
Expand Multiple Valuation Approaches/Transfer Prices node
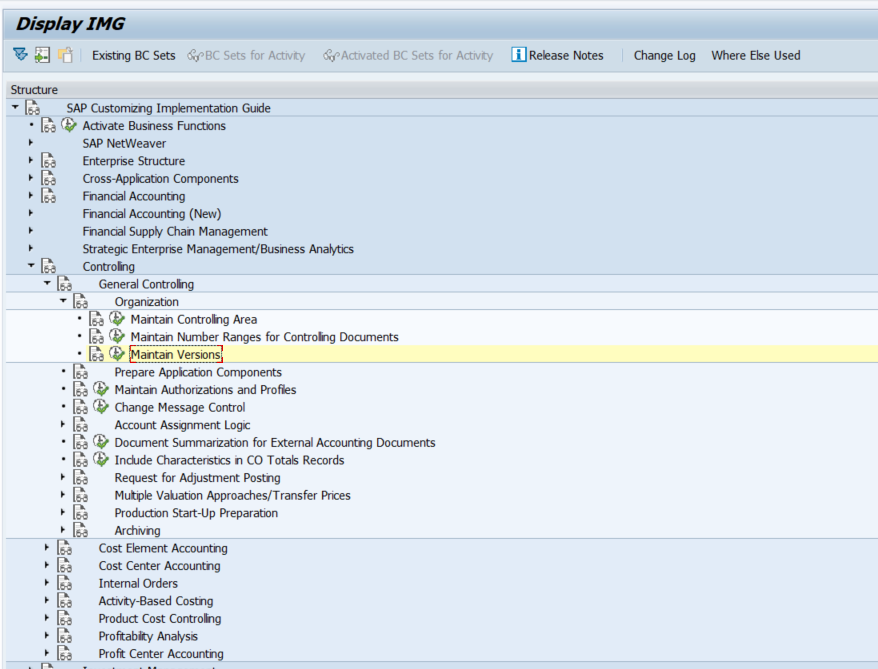tap(63, 495)
